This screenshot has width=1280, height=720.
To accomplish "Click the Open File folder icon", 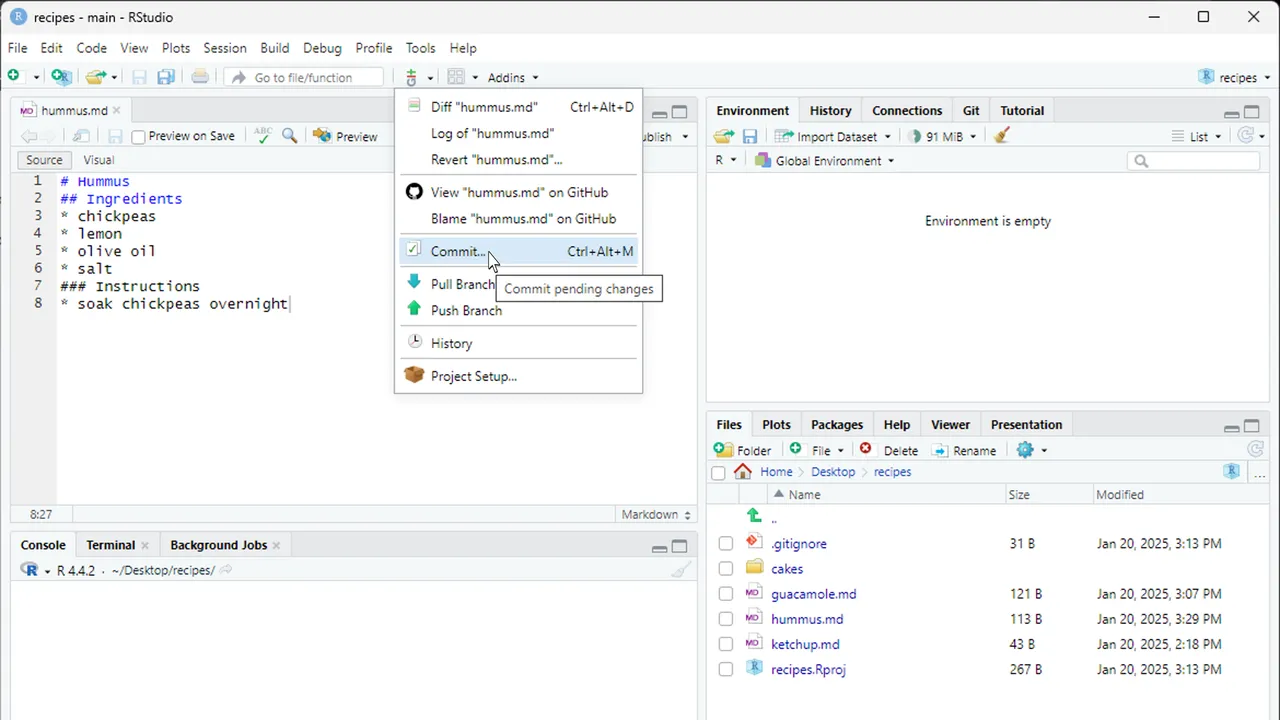I will point(95,77).
